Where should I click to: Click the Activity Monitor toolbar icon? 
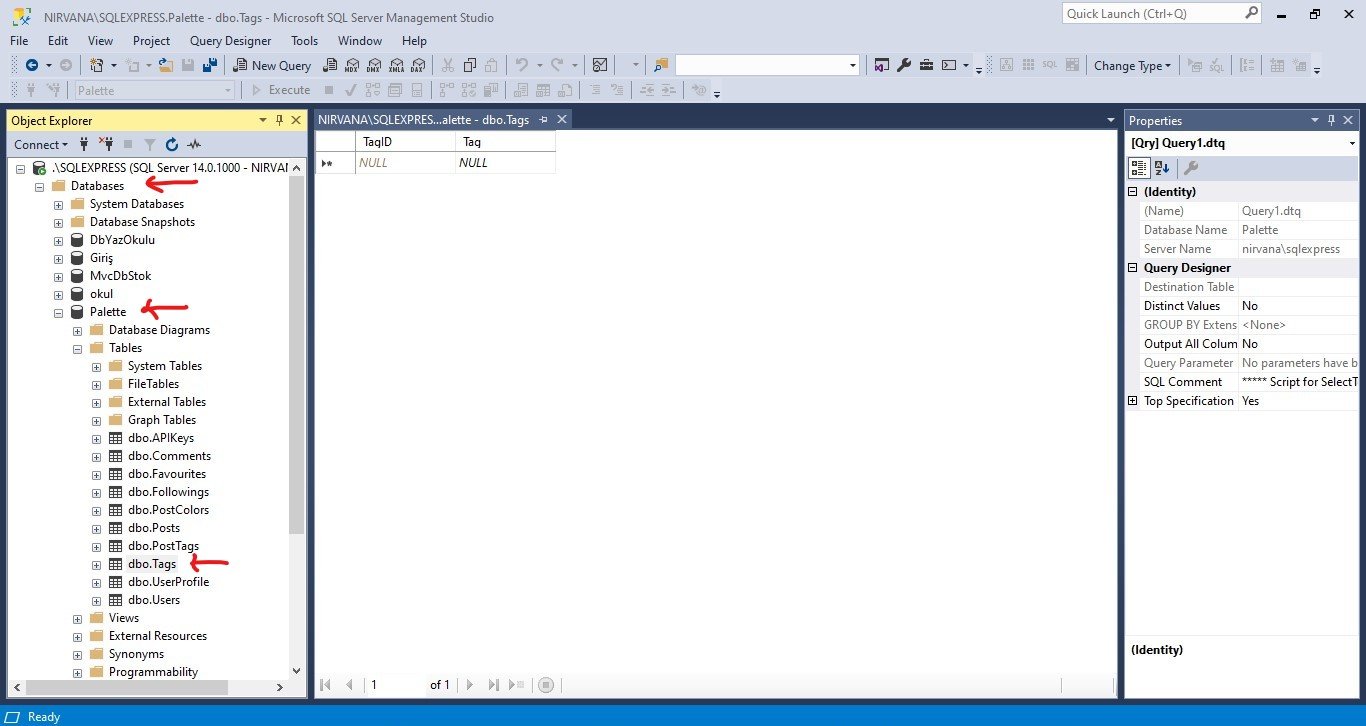tap(600, 65)
